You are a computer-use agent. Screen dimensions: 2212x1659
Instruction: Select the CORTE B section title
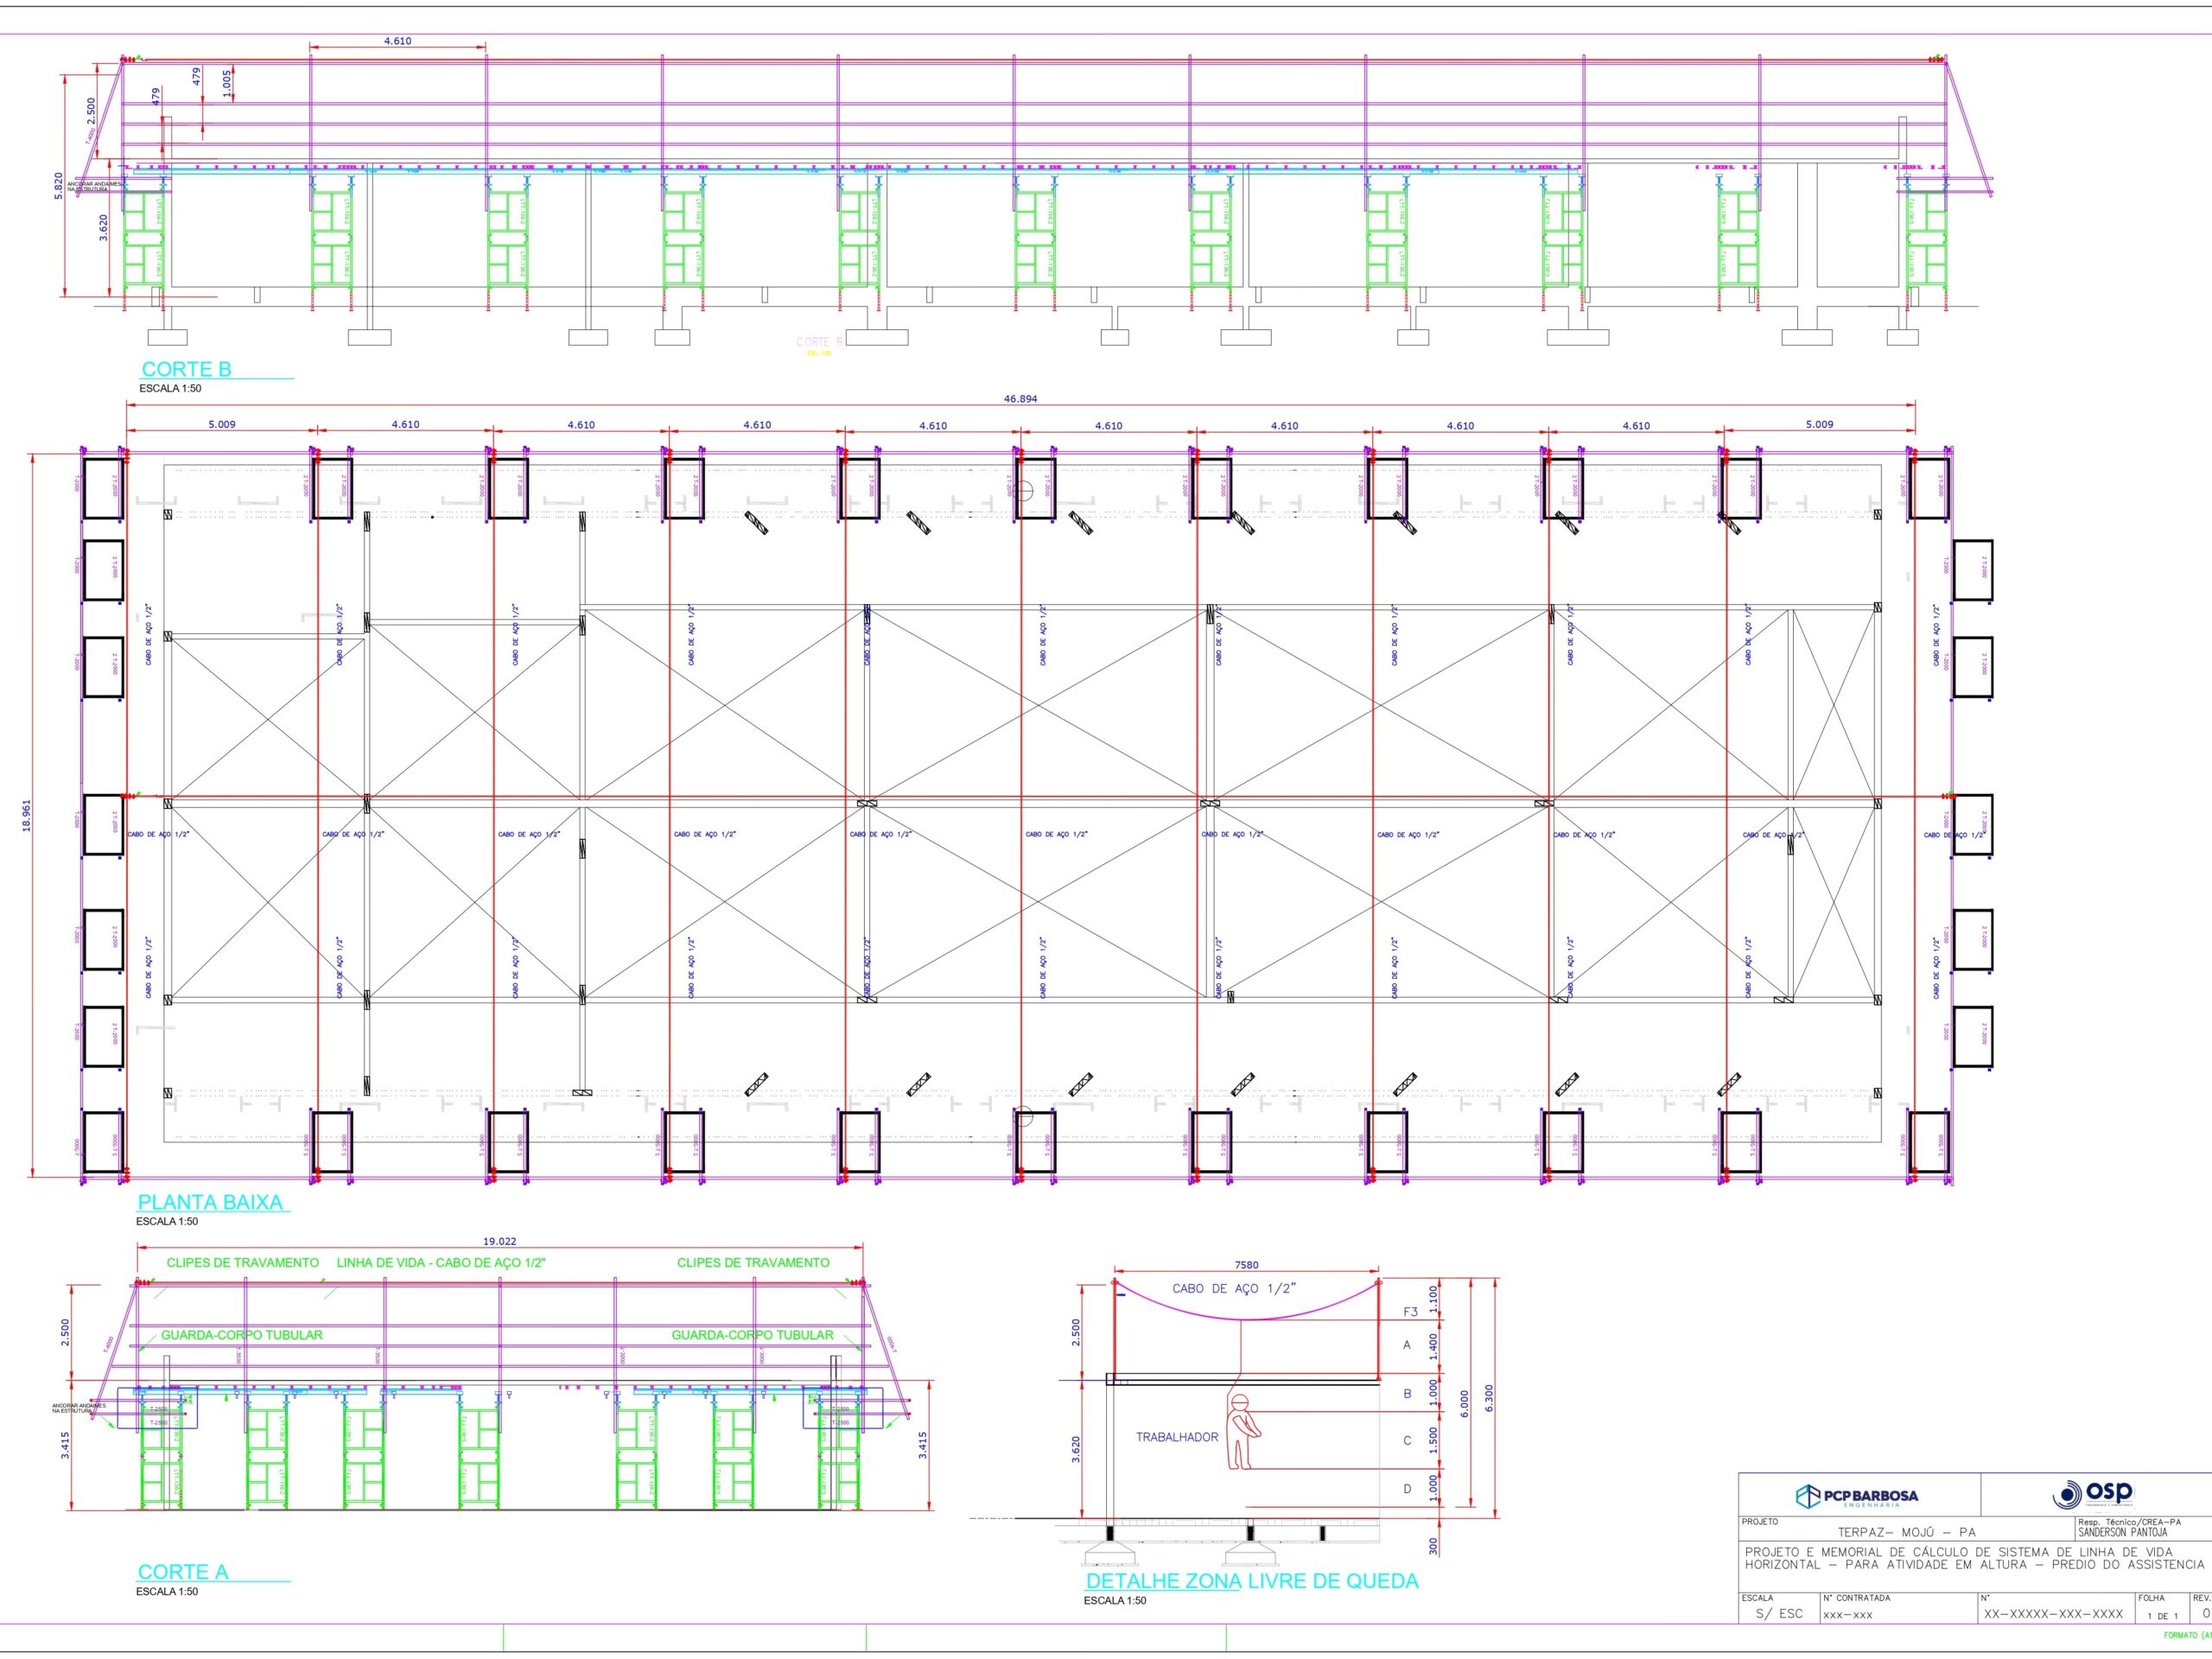186,369
